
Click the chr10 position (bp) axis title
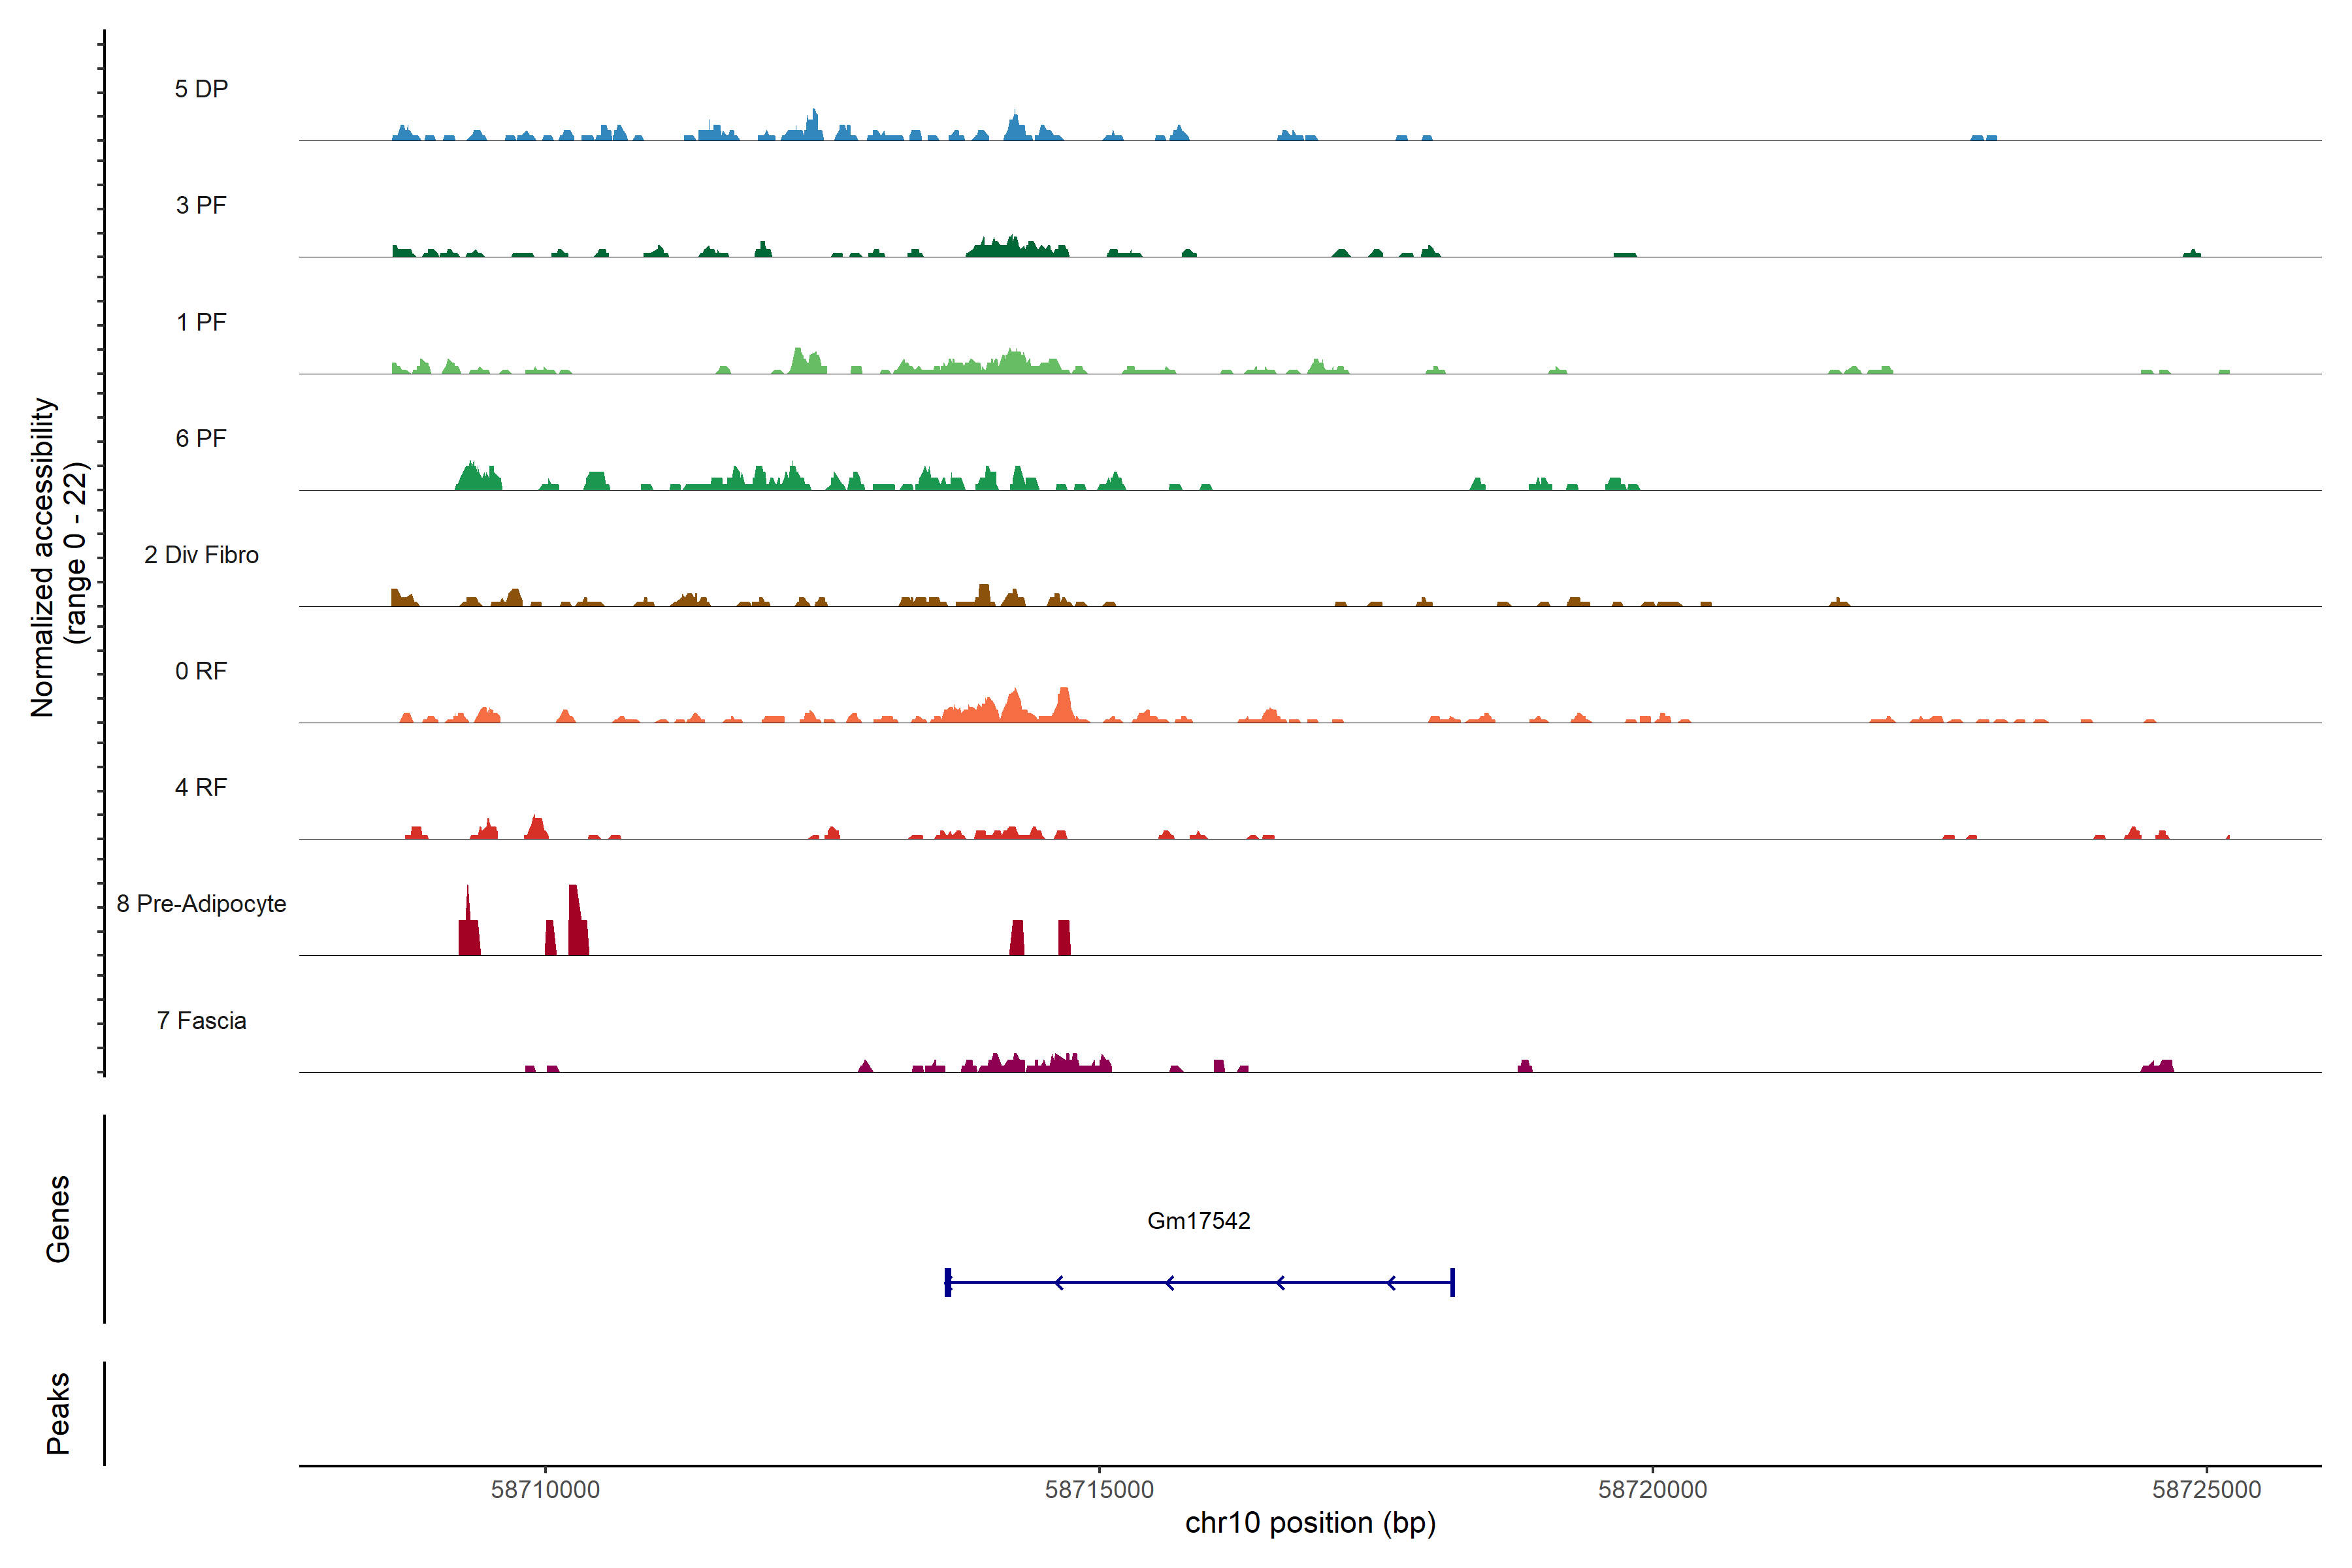1310,1523
